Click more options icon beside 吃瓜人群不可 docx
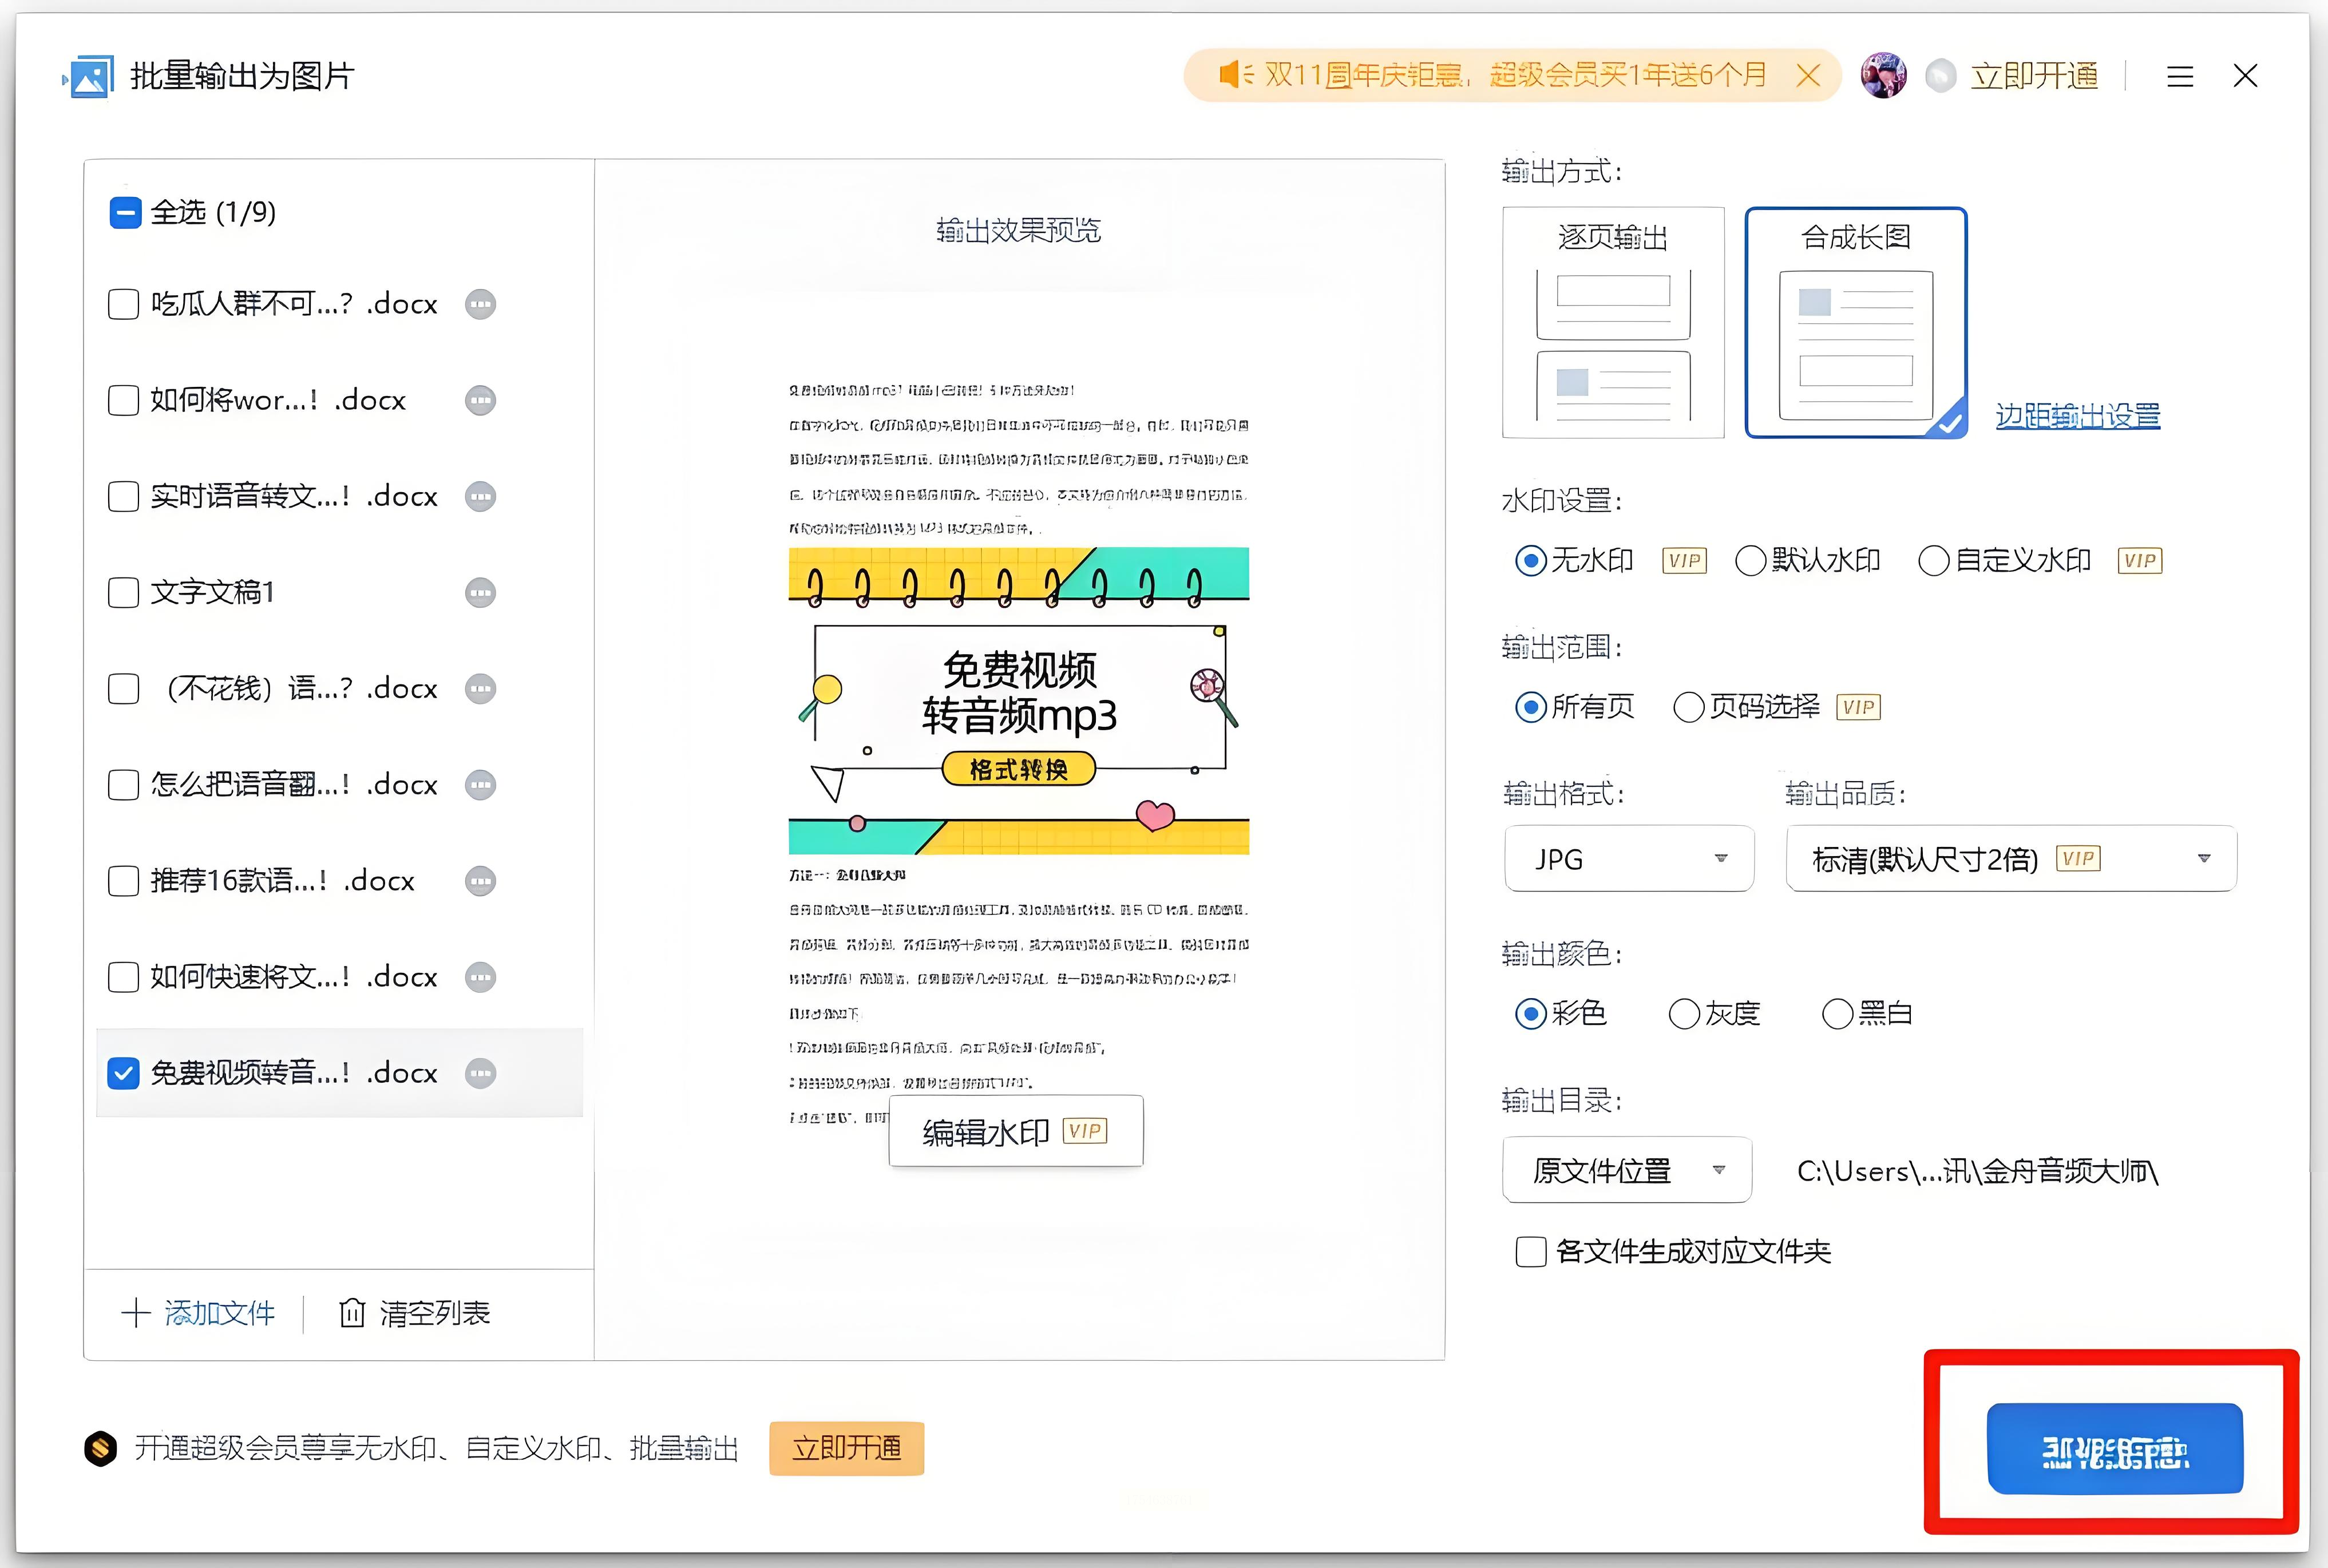Viewport: 2328px width, 1568px height. coord(480,304)
